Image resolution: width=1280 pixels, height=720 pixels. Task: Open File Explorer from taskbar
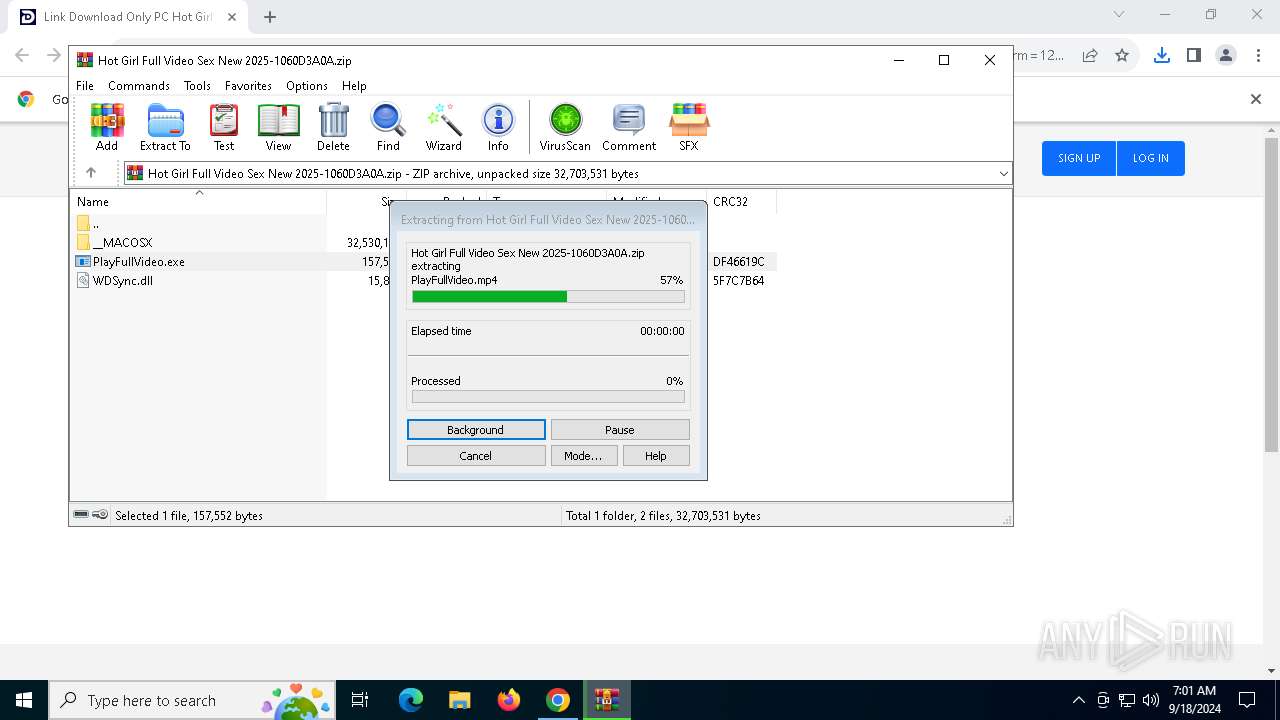tap(459, 700)
